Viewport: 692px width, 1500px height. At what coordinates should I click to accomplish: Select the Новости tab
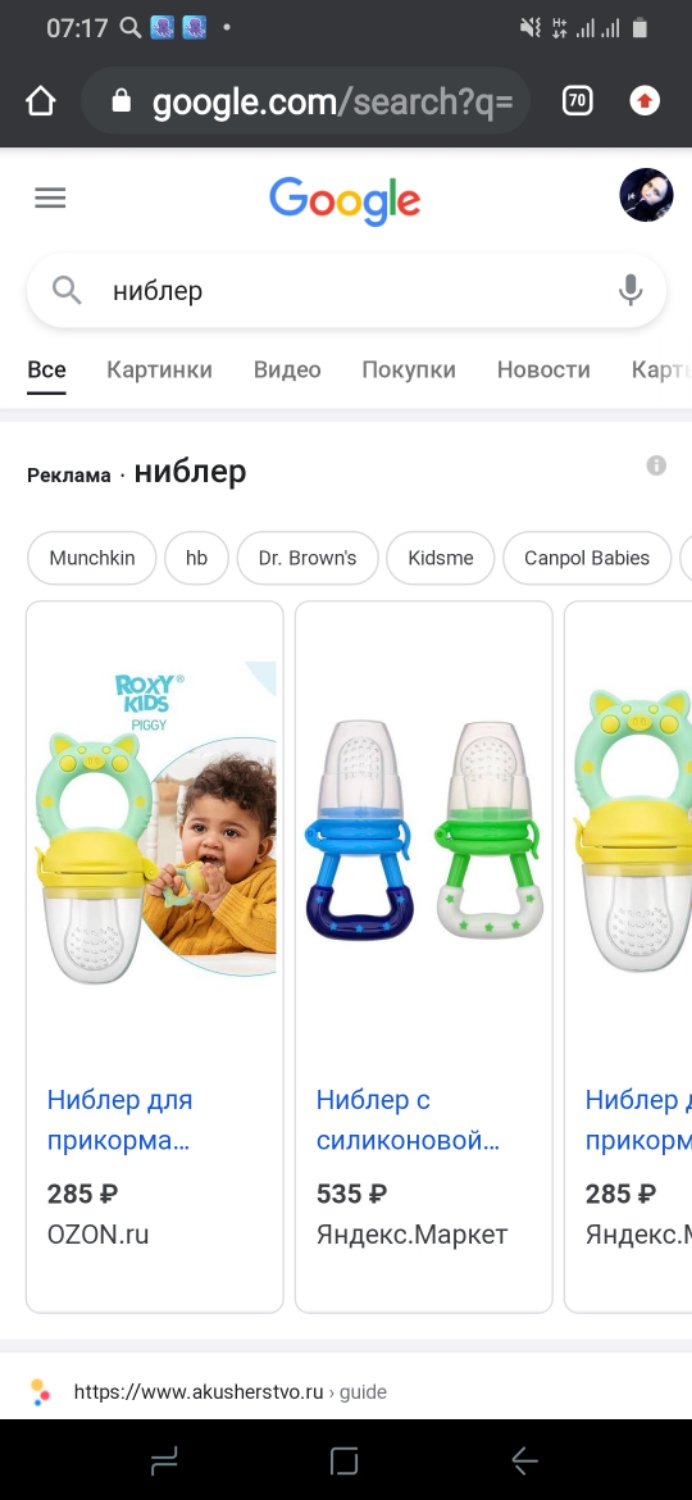pos(544,370)
